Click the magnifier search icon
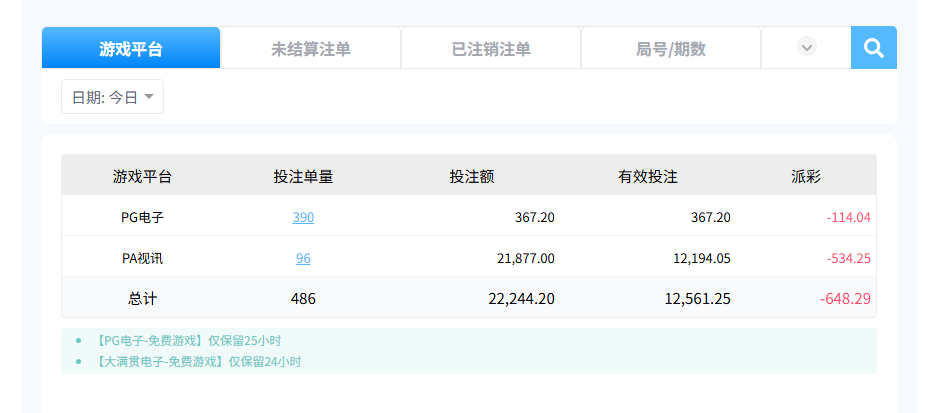 [x=873, y=47]
